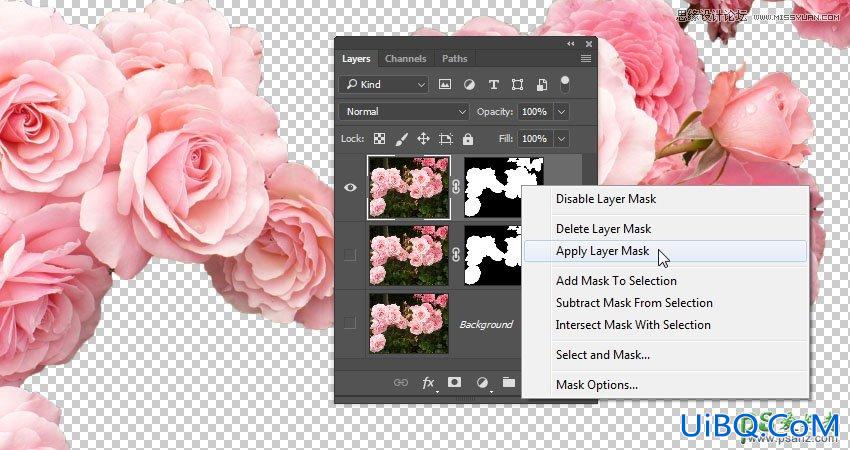Click the smart object filter icon
This screenshot has height=450, width=850.
pyautogui.click(x=541, y=85)
